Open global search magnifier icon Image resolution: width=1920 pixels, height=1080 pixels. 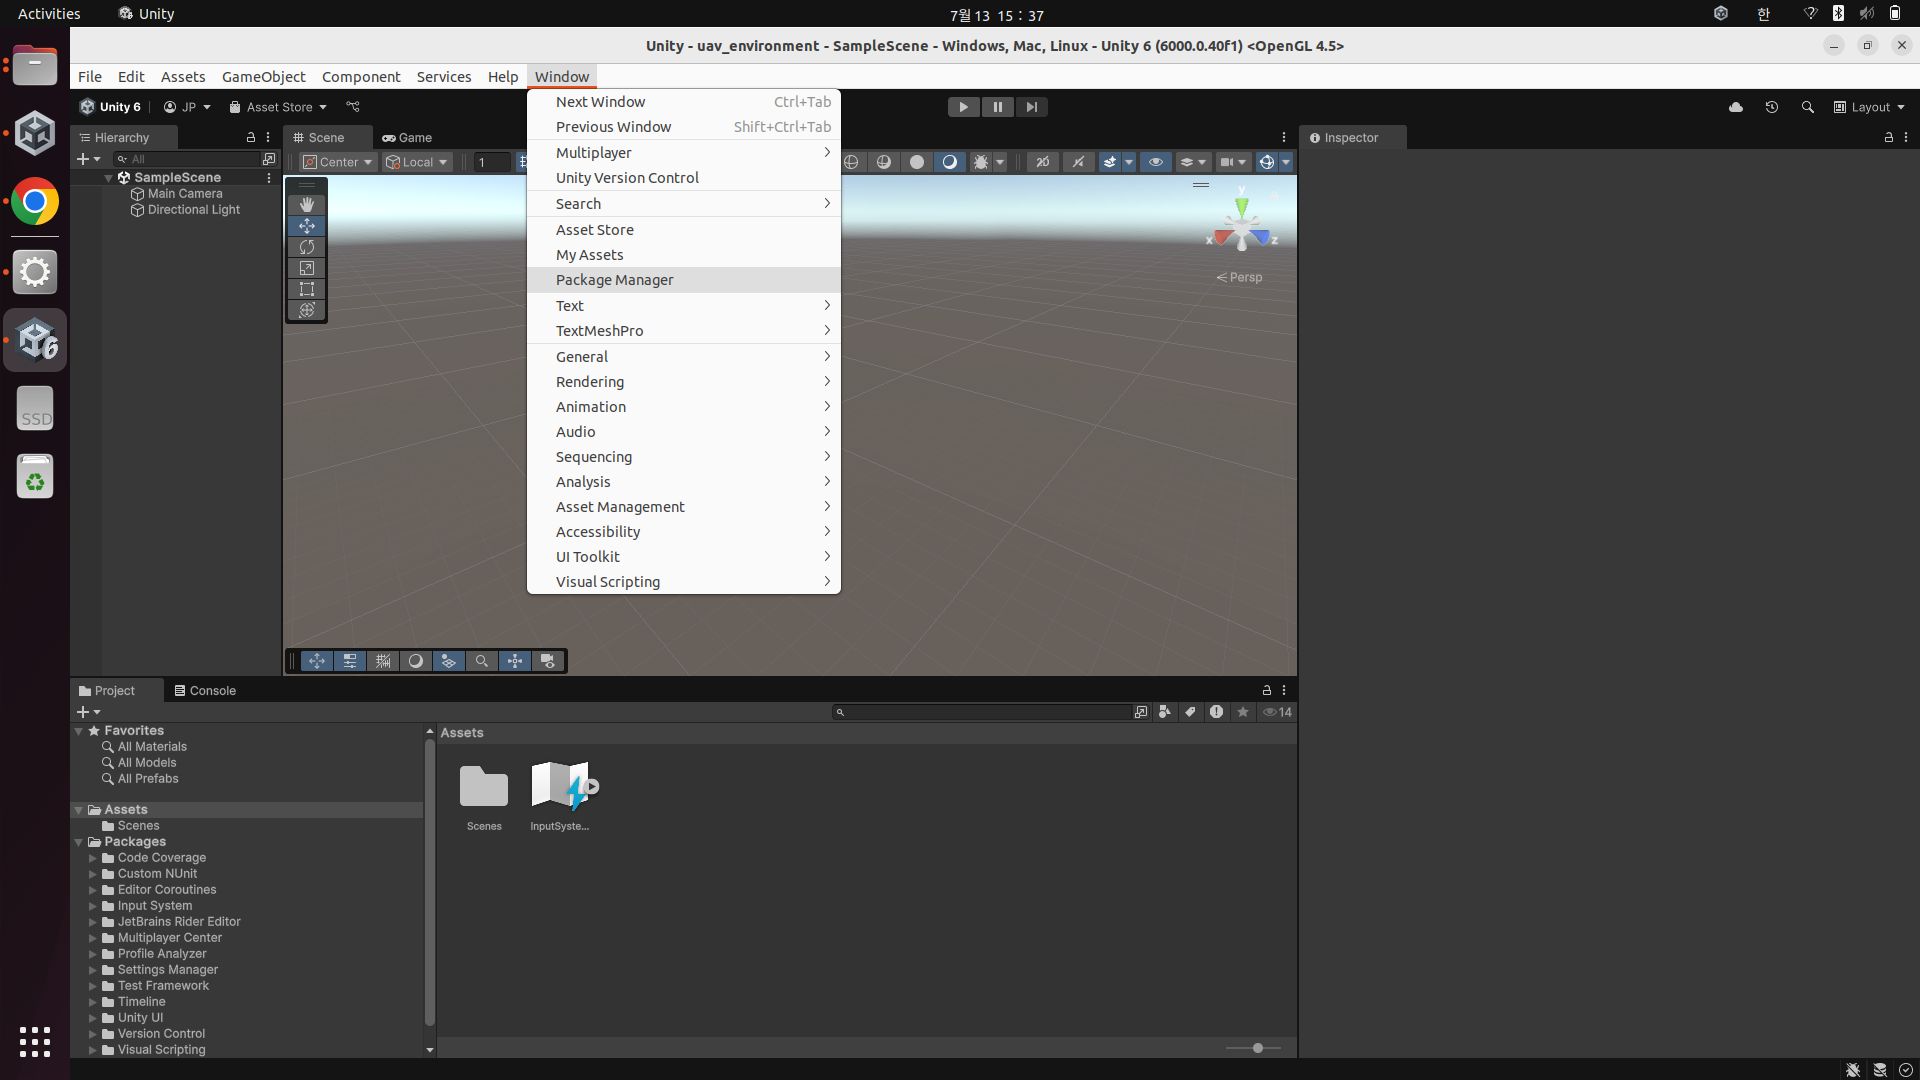[1807, 107]
